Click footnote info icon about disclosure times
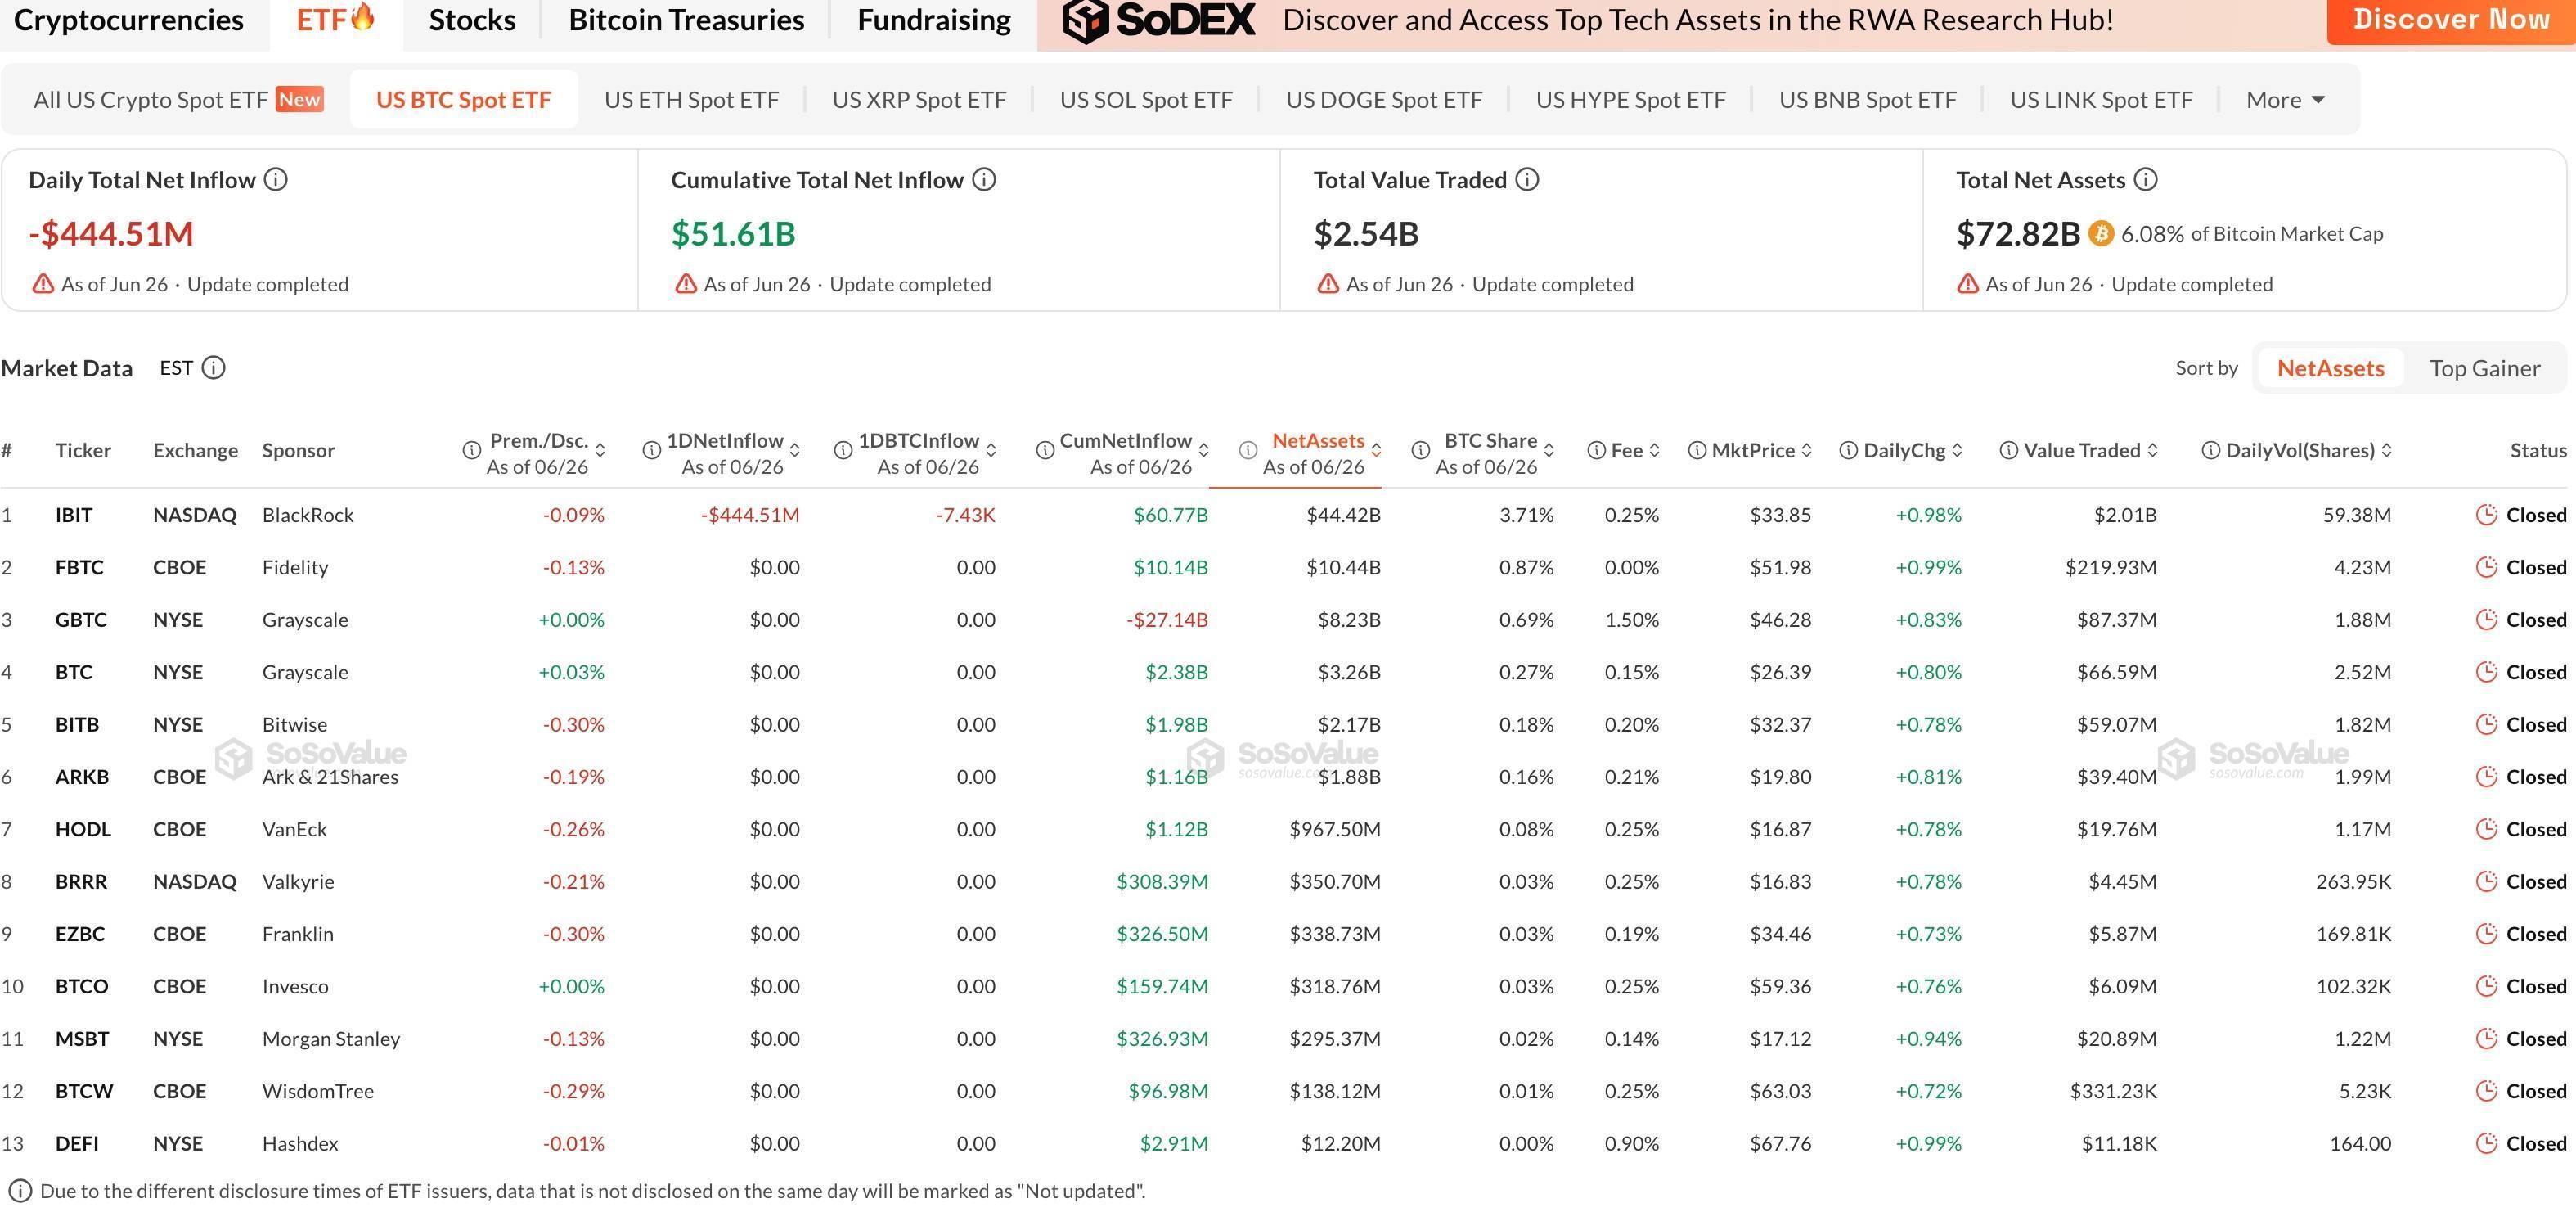The width and height of the screenshot is (2576, 1212). 20,1191
